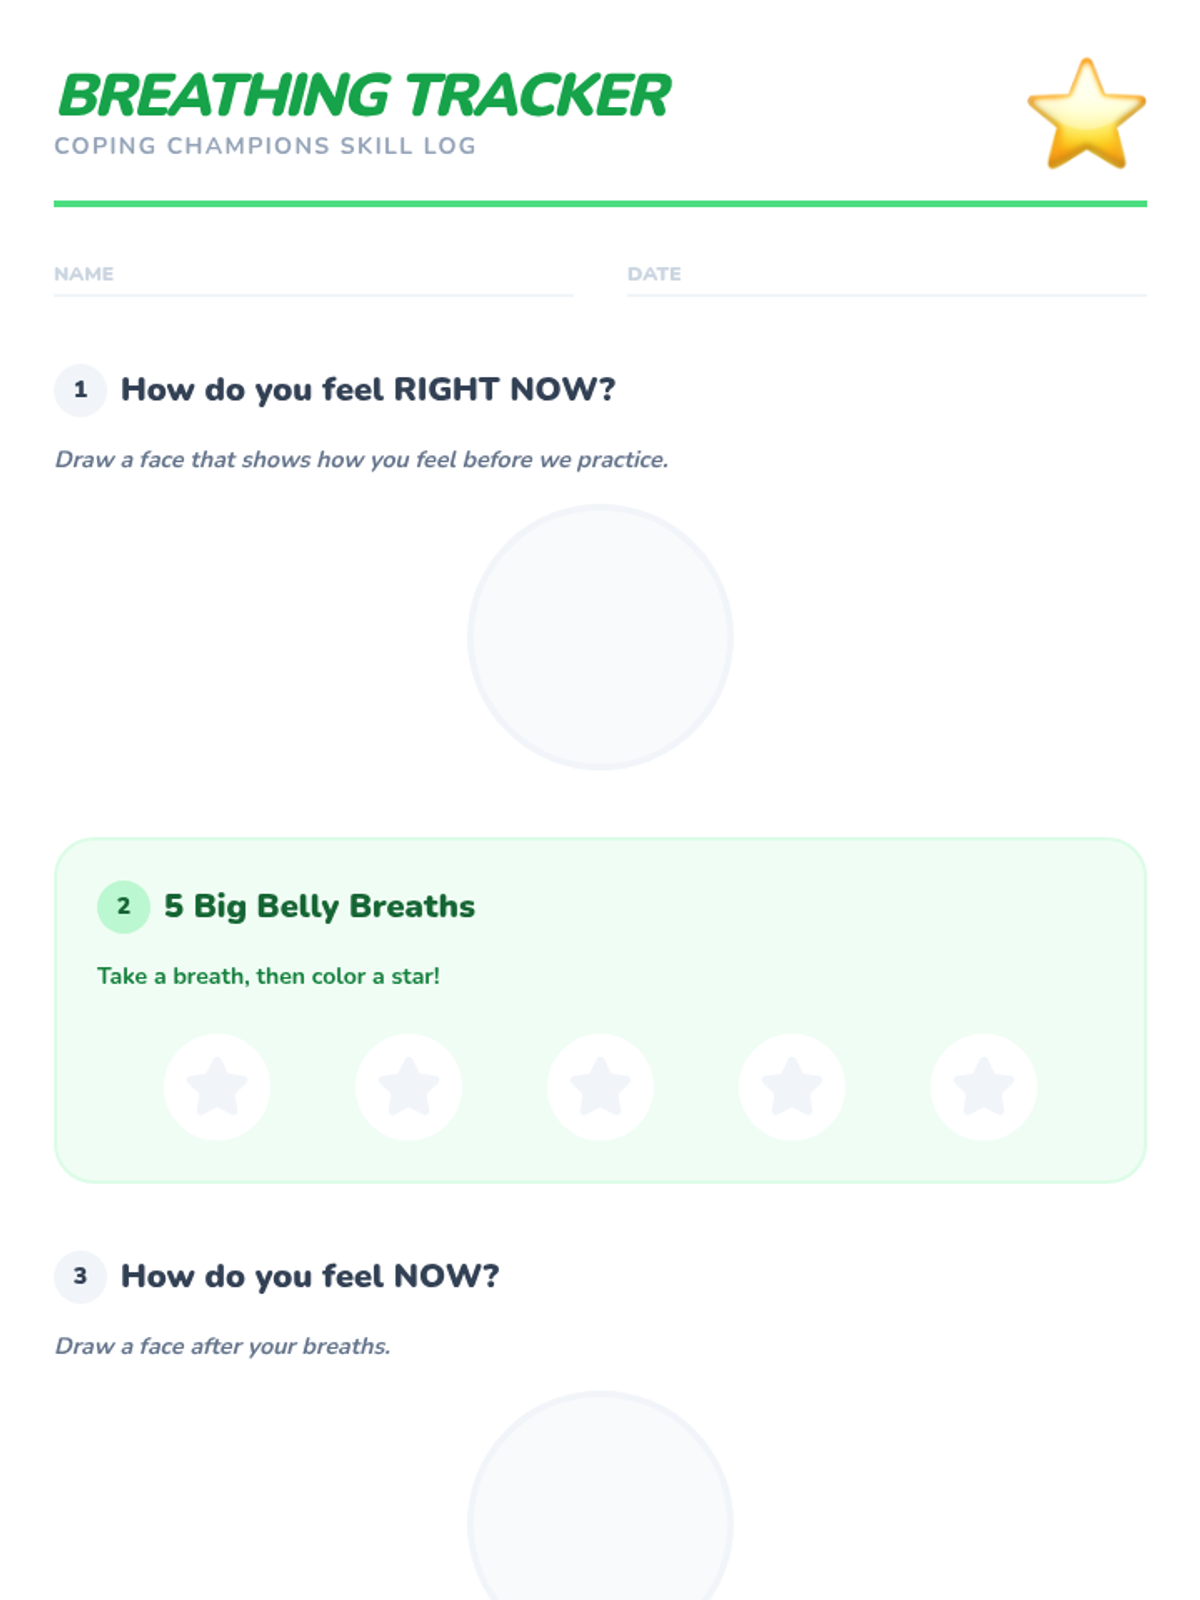Click the 'Draw a face after your breaths' instruction
The height and width of the screenshot is (1600, 1200).
click(x=222, y=1346)
